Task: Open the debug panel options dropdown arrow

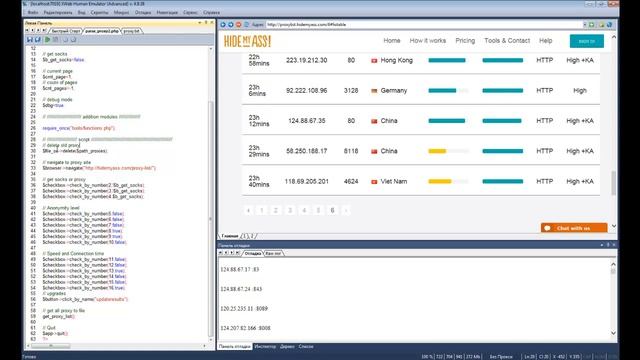Action: 602,245
